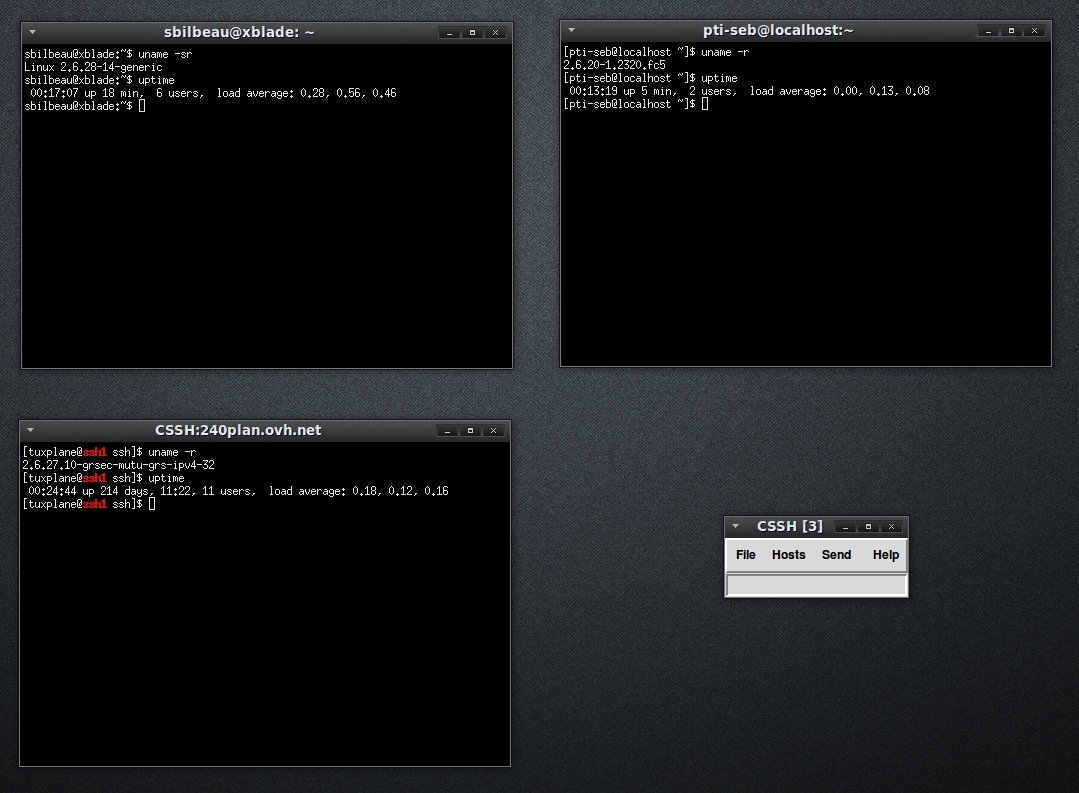The image size is (1079, 793).
Task: Maximize the CSSH:240plan.ovh.net terminal window
Action: click(470, 431)
